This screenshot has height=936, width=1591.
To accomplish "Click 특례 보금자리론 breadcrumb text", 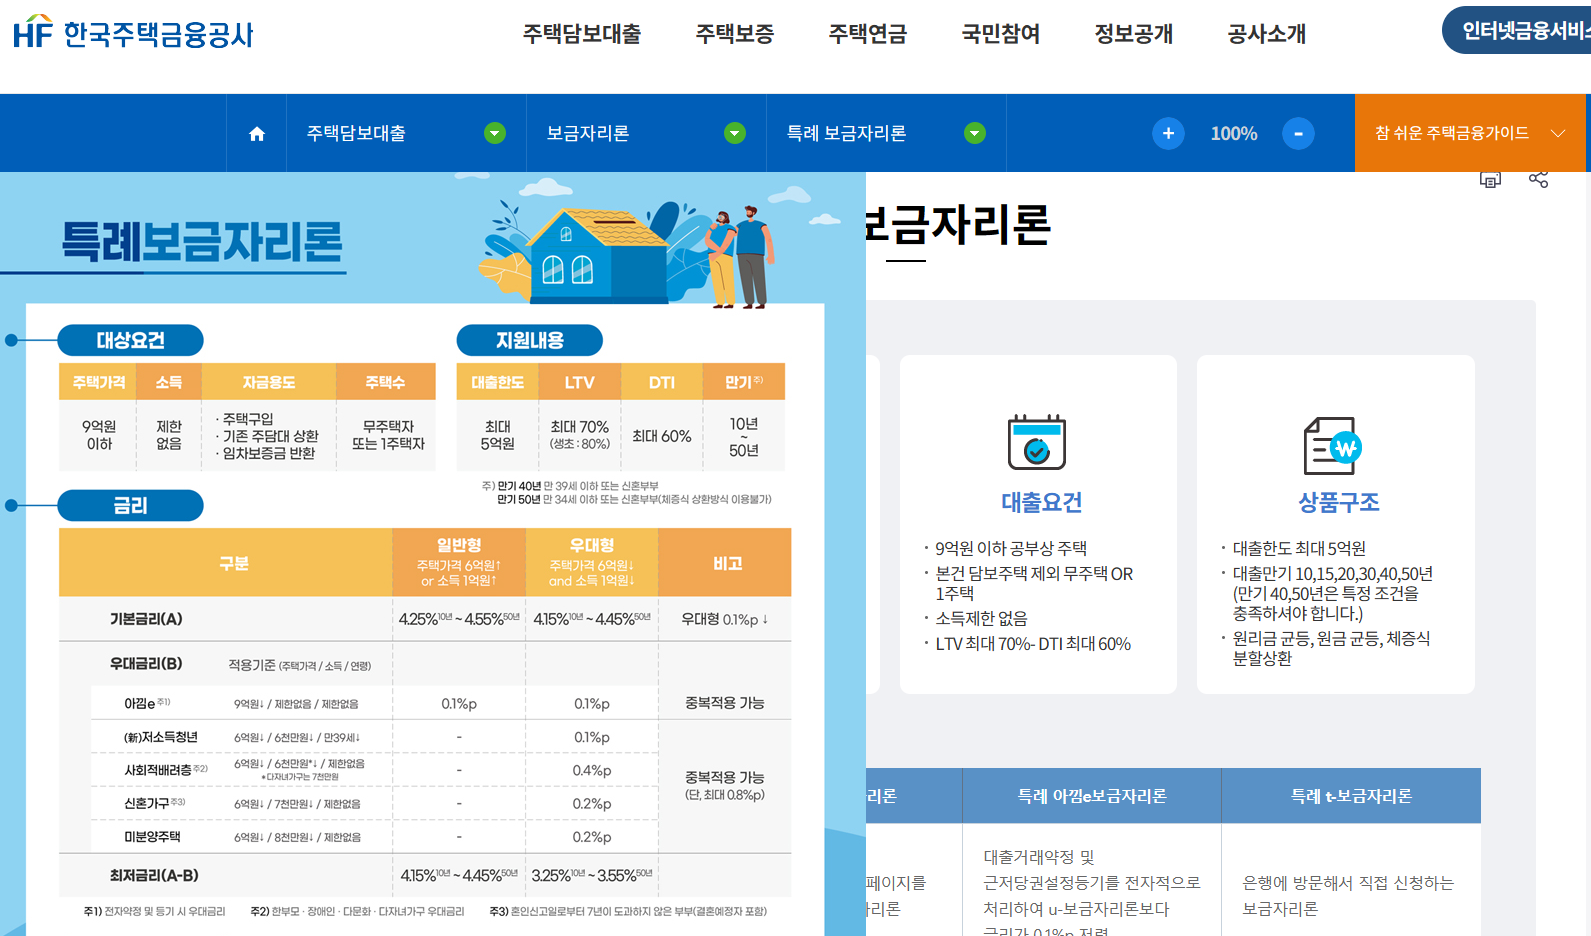I will (x=846, y=133).
